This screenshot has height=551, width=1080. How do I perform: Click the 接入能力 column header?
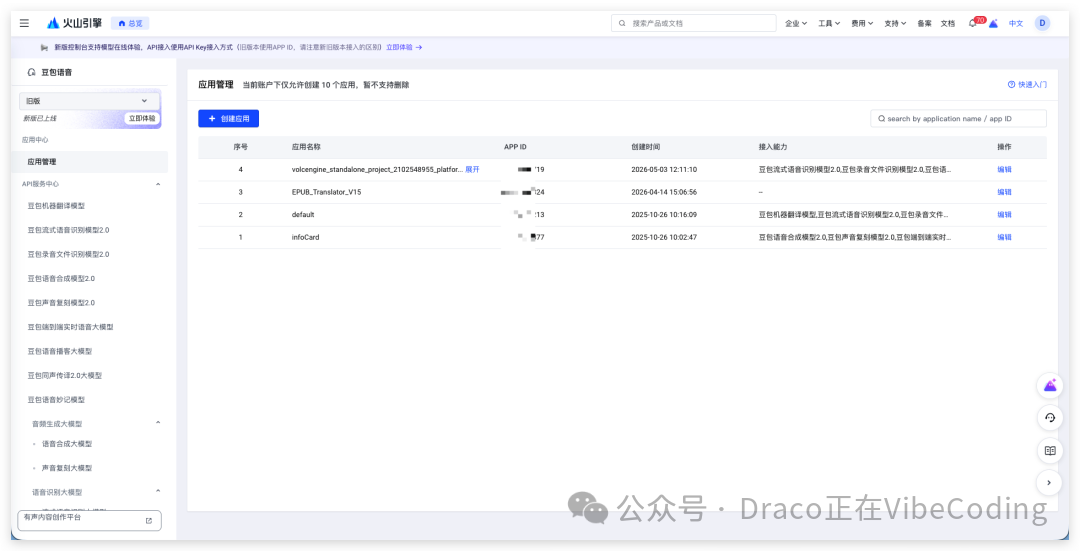tap(773, 147)
